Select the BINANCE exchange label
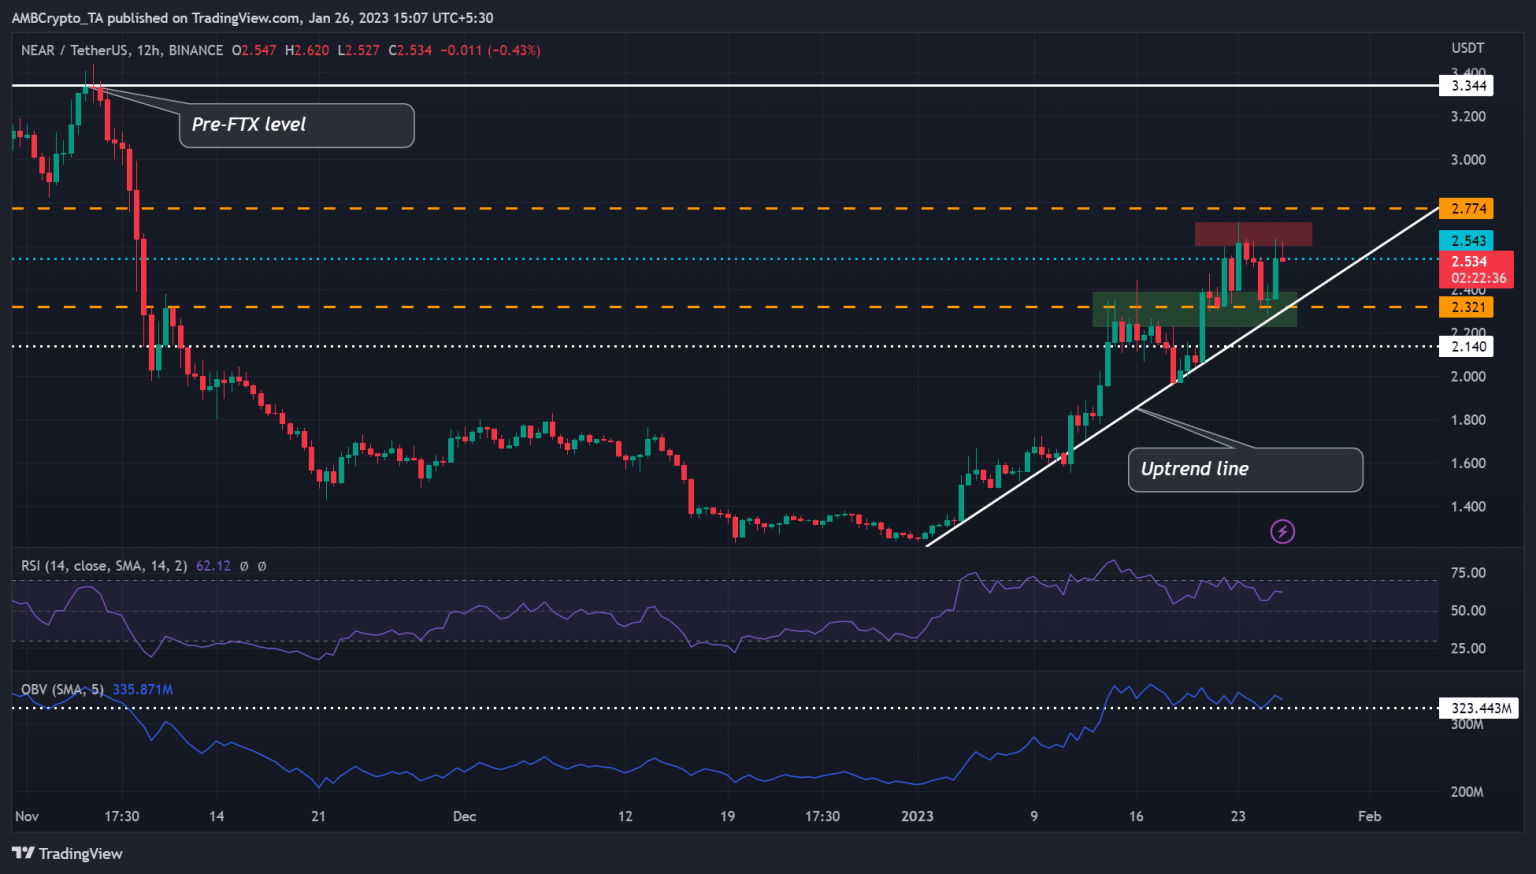Viewport: 1536px width, 874px height. coord(194,50)
